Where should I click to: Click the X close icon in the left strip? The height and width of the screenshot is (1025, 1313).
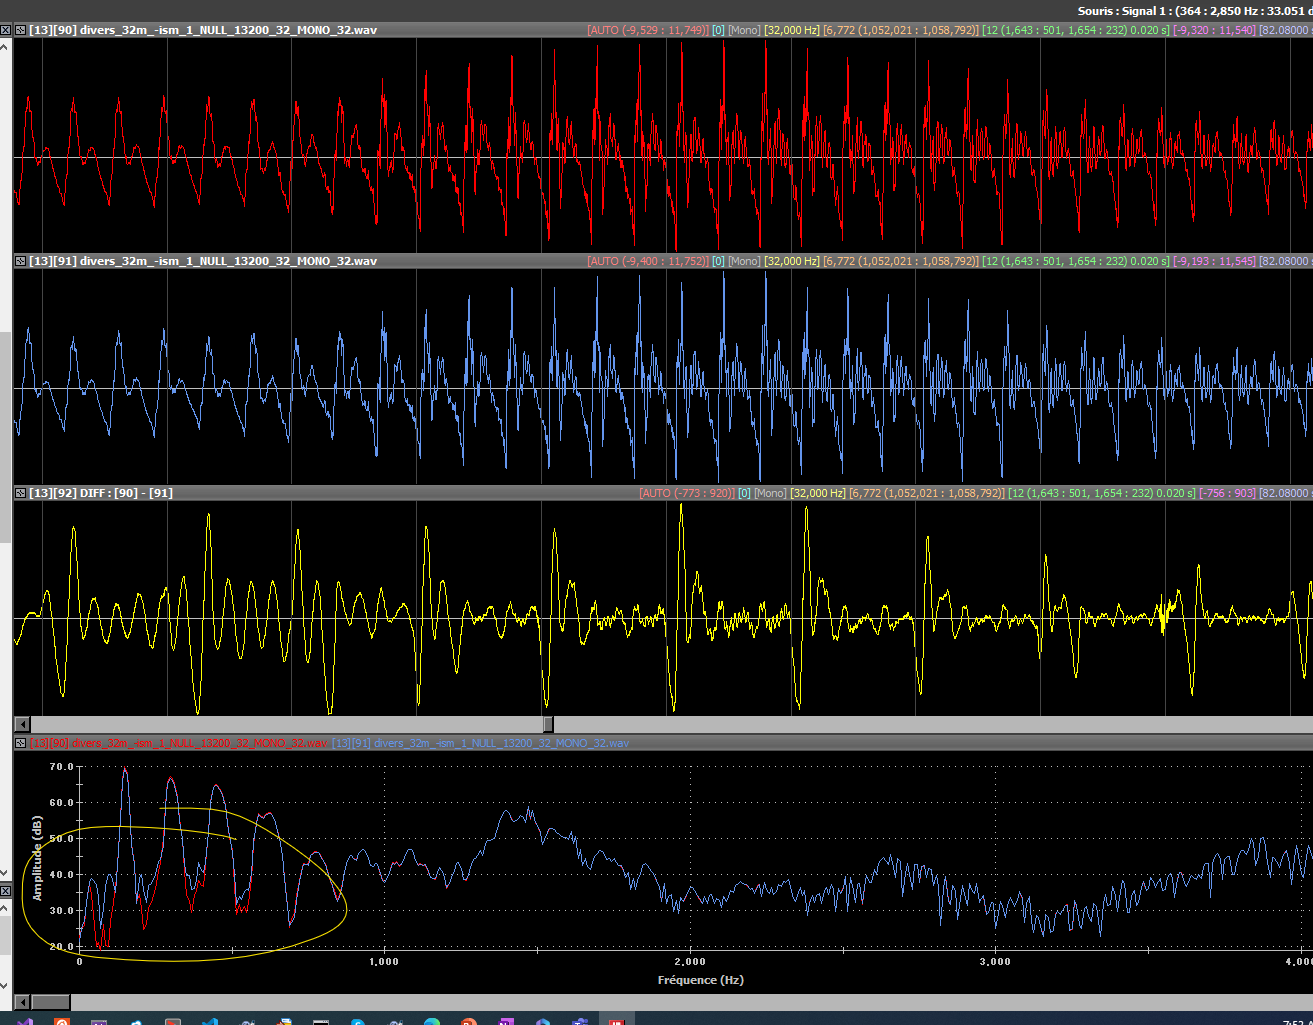[x=5, y=890]
